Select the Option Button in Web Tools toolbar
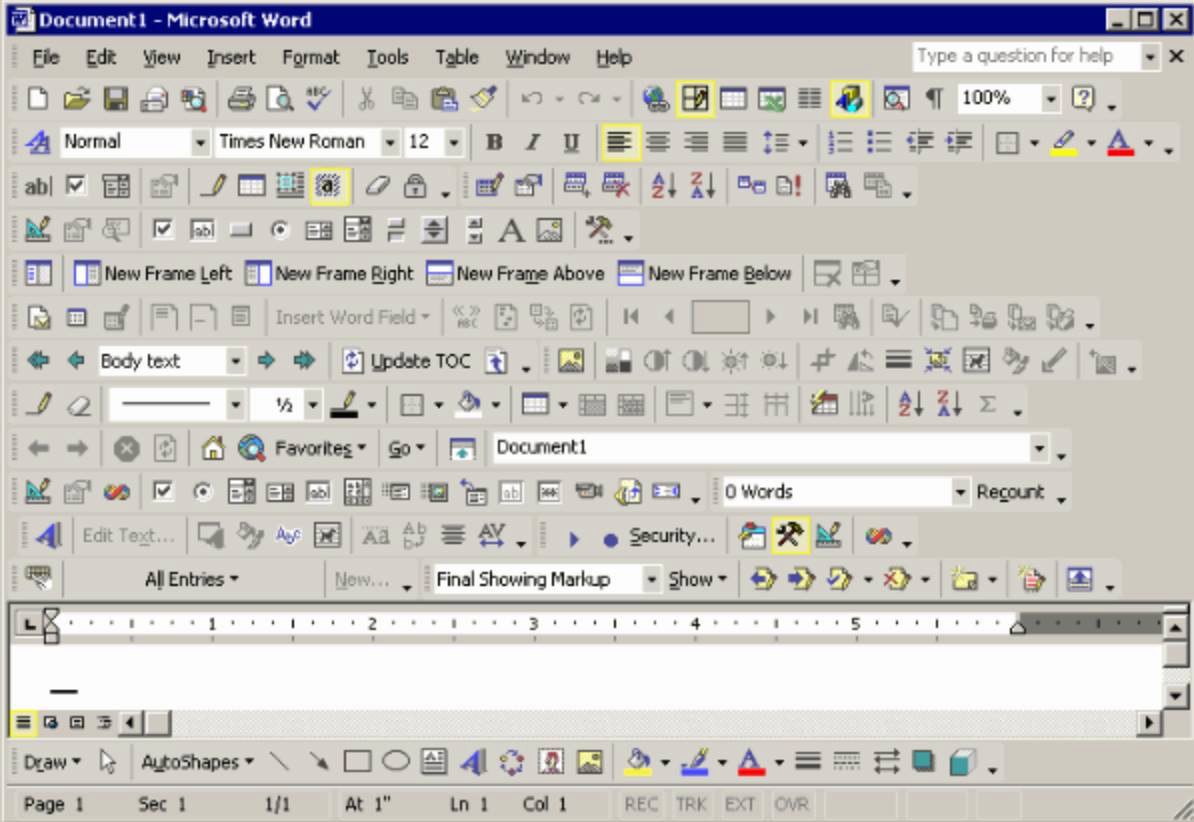1194x822 pixels. click(202, 491)
